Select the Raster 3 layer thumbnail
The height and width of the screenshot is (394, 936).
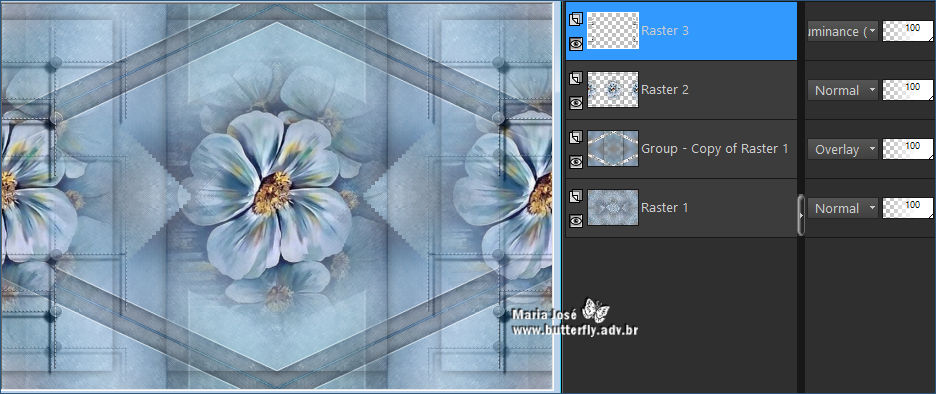pos(613,30)
